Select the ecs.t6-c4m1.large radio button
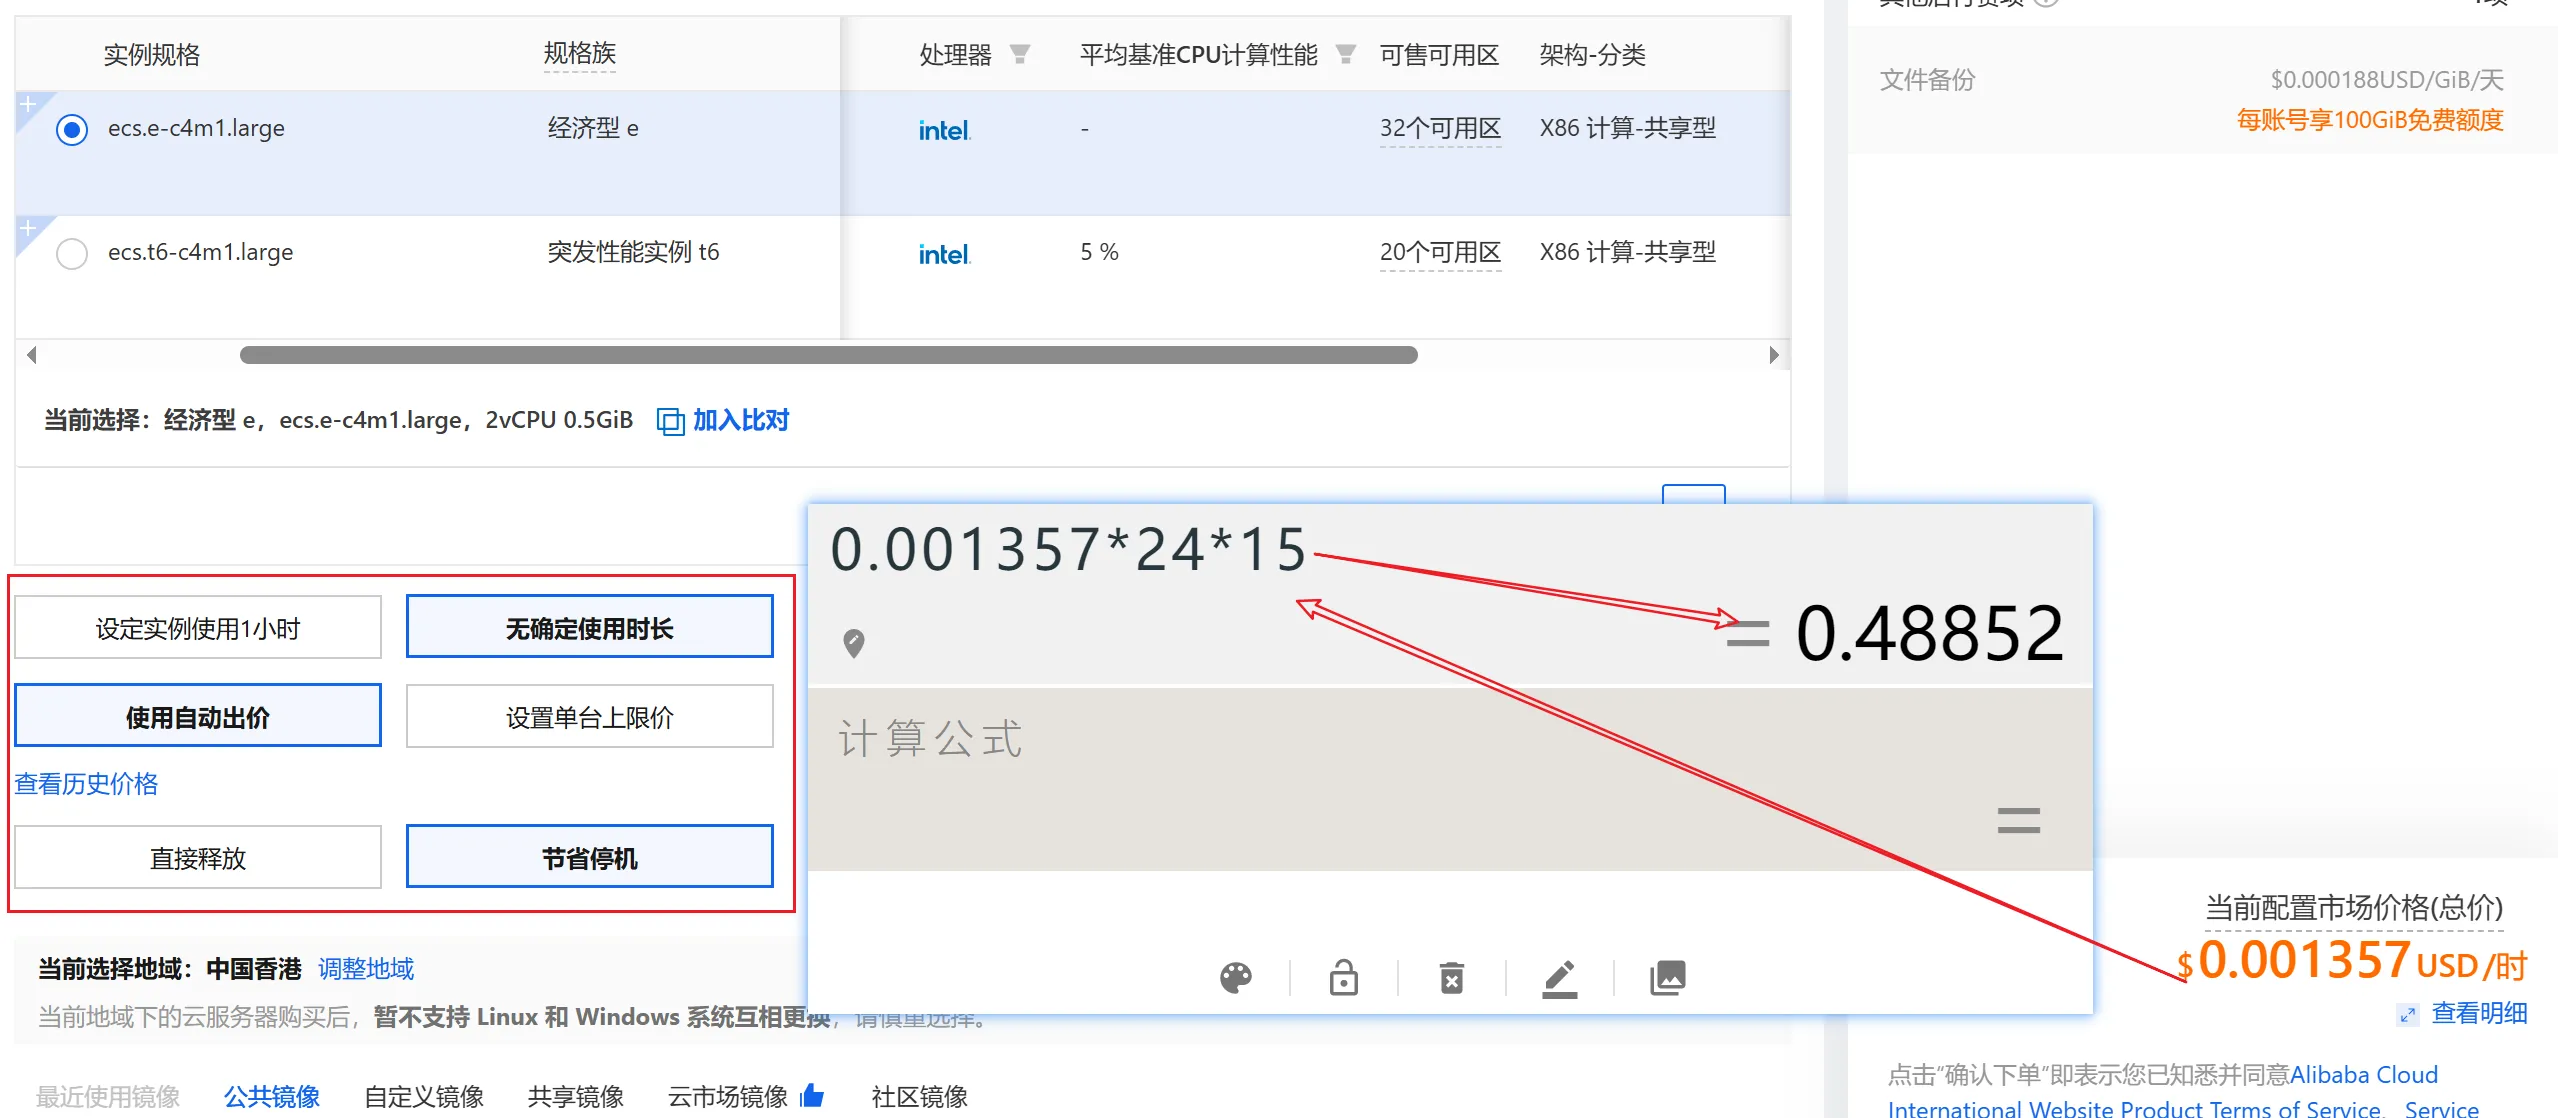The width and height of the screenshot is (2558, 1118). point(72,254)
